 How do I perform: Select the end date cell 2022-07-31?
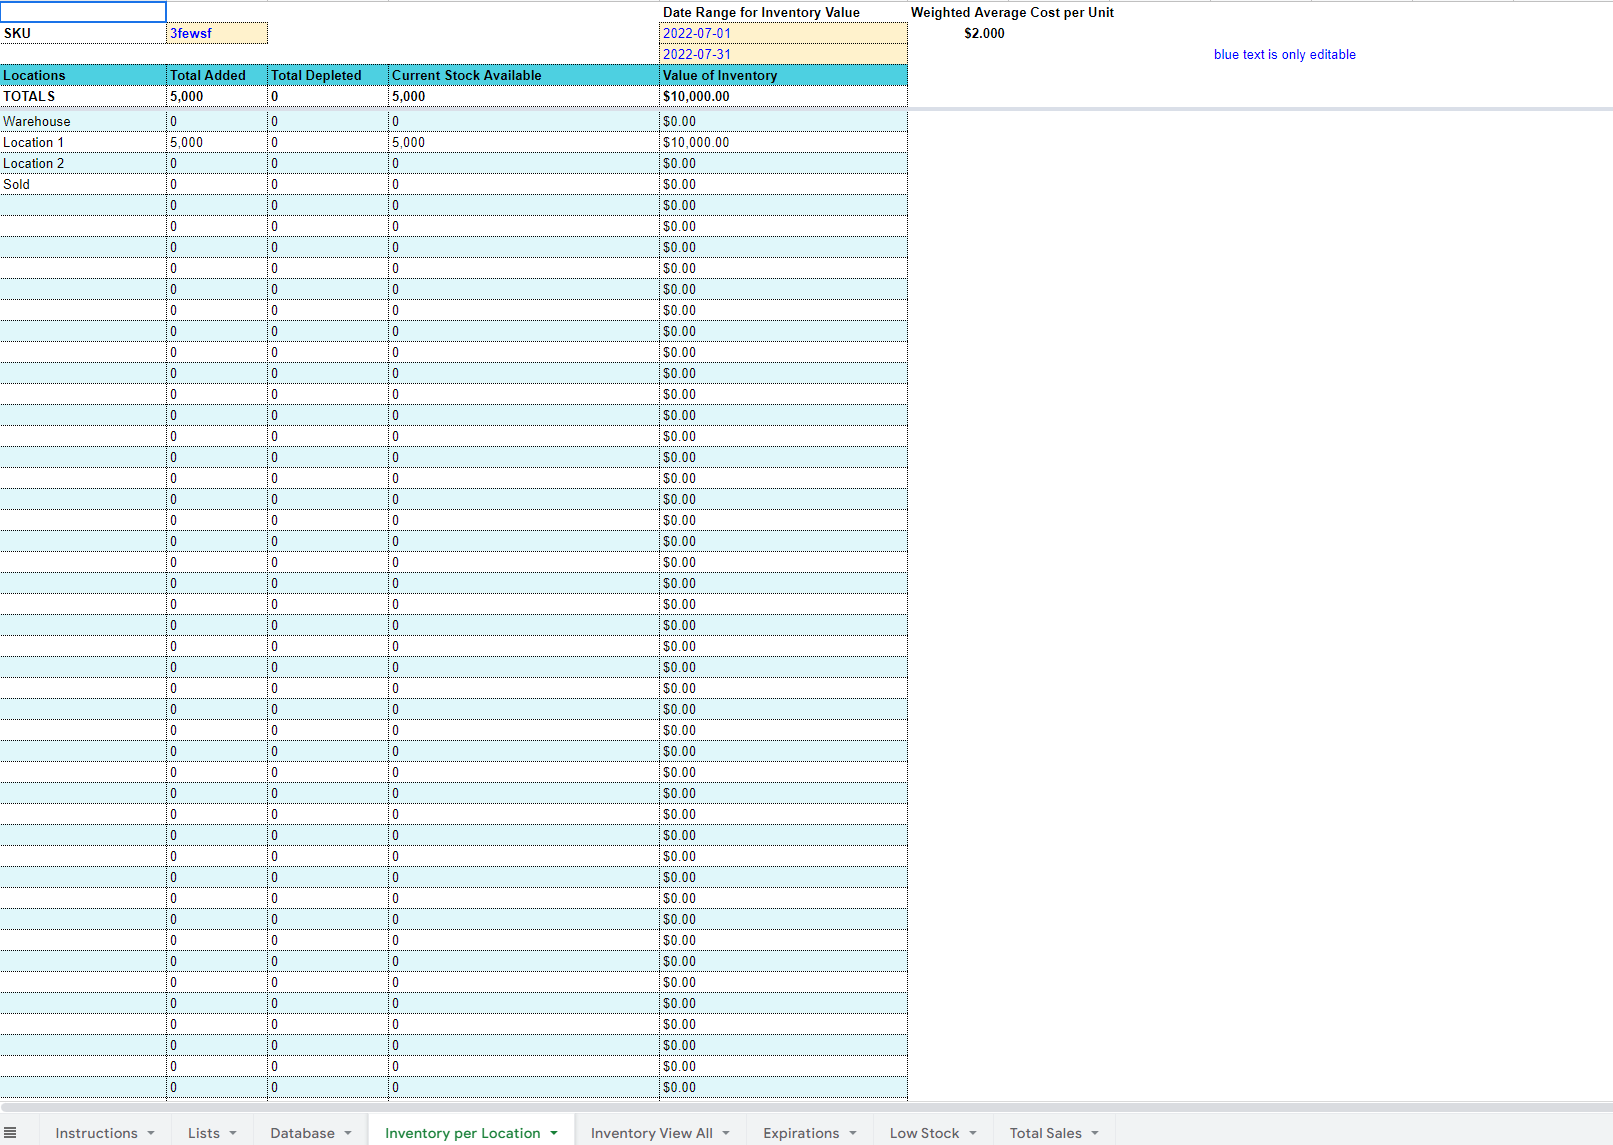[783, 54]
